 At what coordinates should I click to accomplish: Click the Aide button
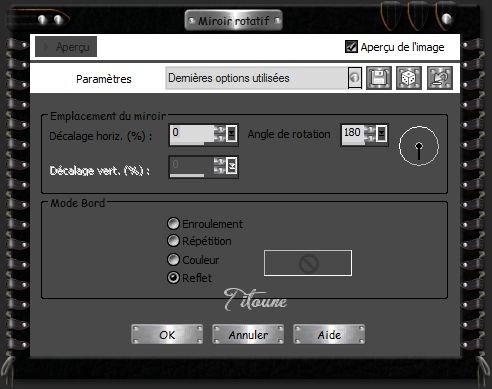(329, 334)
